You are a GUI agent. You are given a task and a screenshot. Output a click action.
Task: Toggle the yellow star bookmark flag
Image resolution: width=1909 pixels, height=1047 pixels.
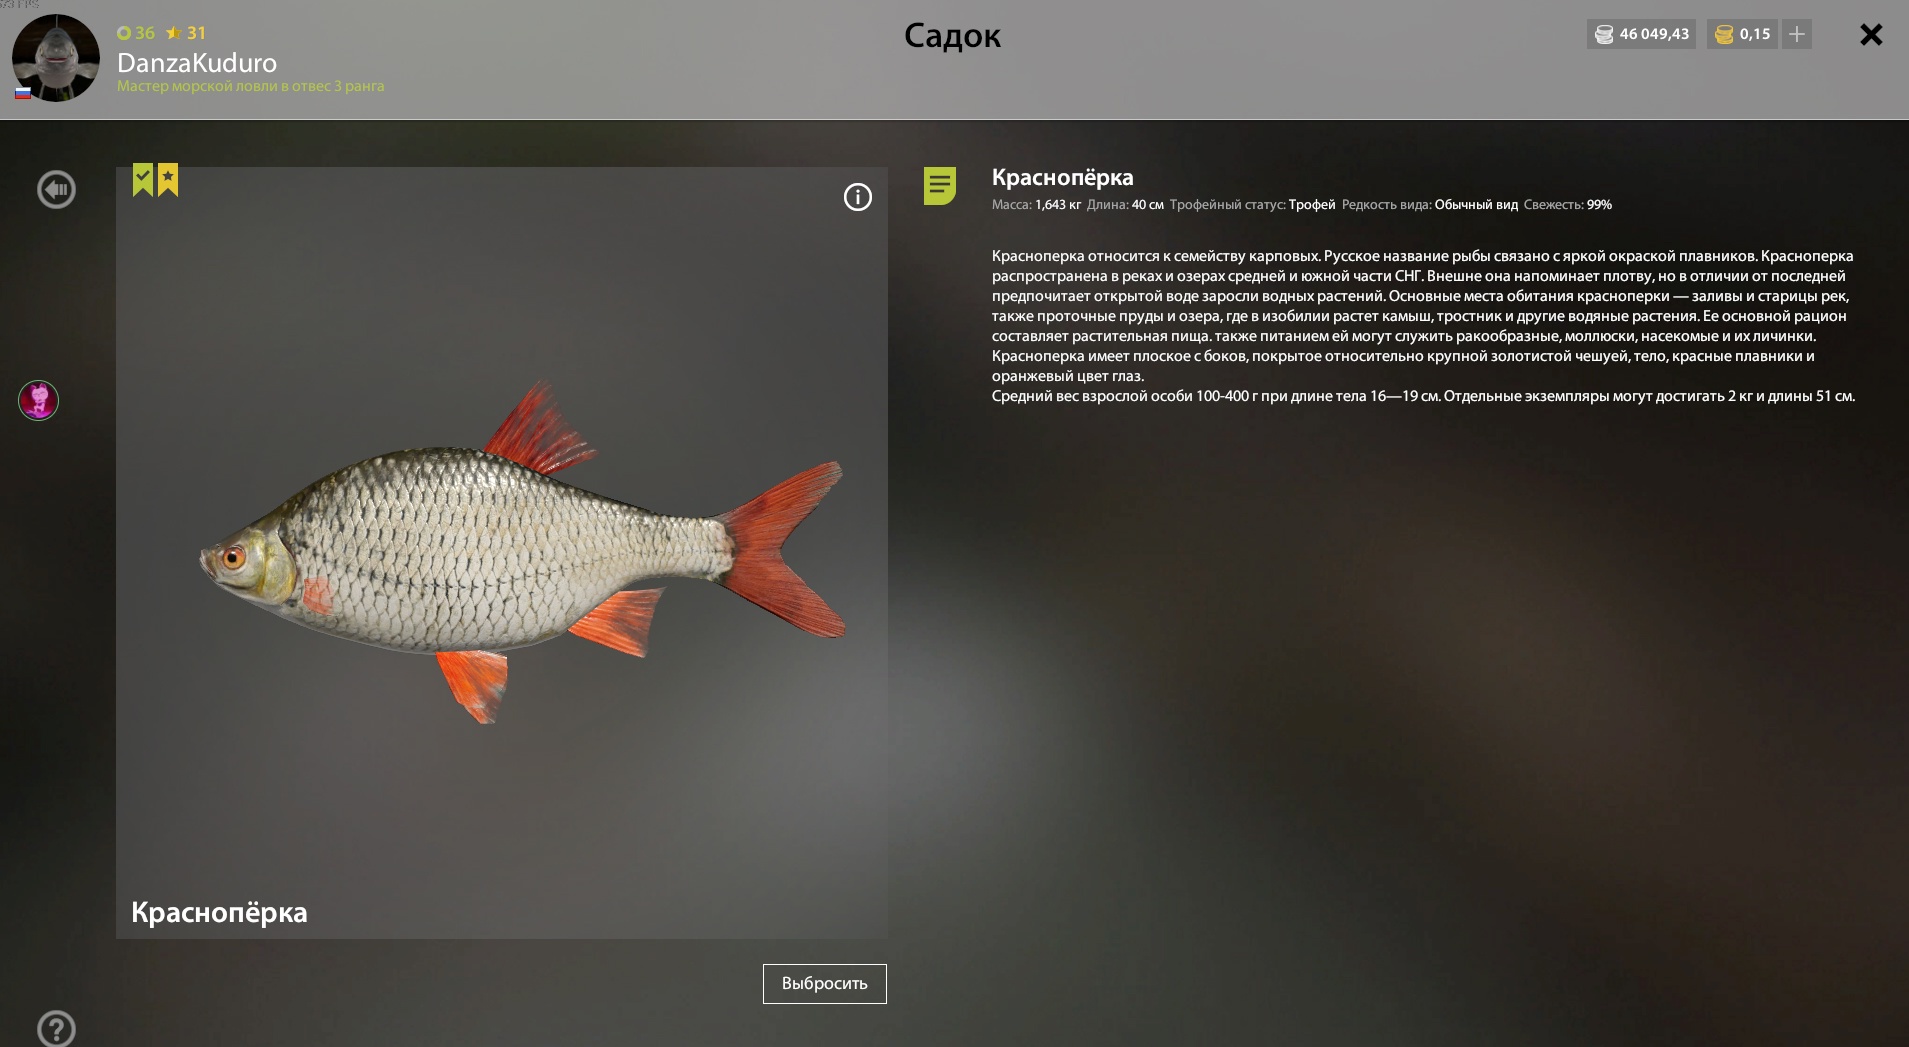[x=168, y=180]
